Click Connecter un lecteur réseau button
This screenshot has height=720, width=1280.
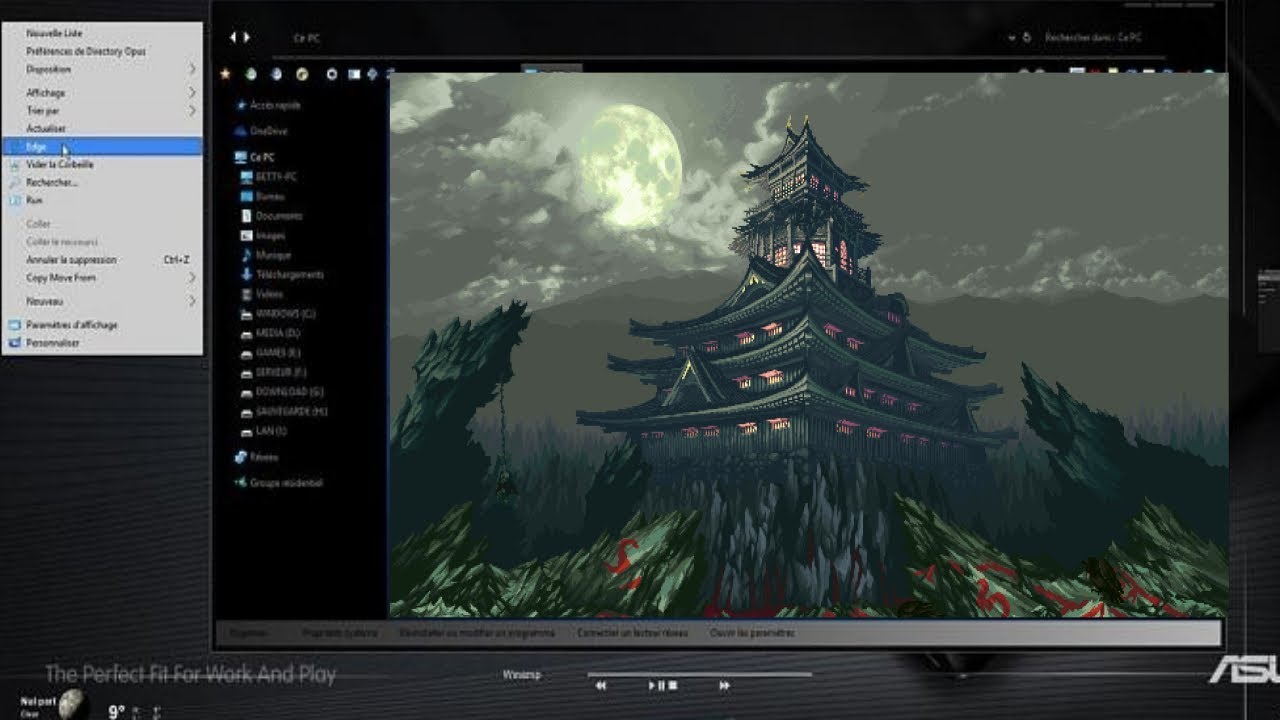(x=632, y=633)
